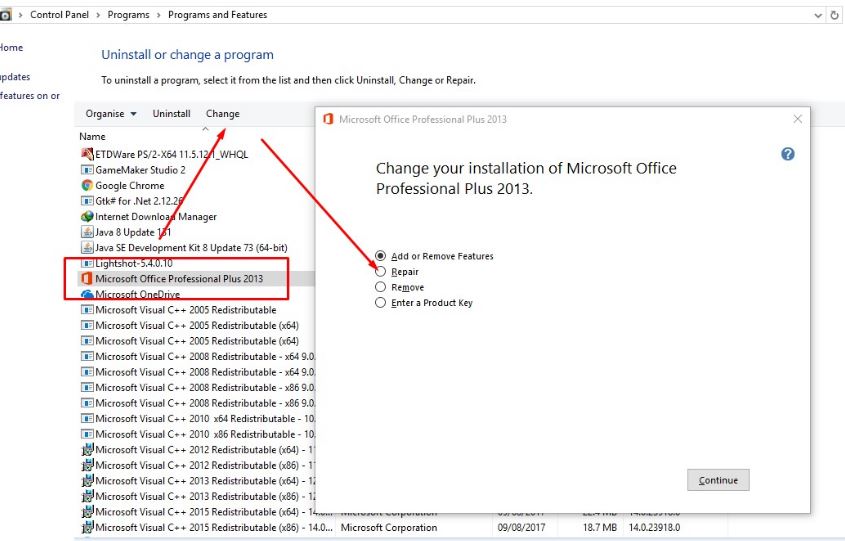Click the GameMaker Studio 2 icon
The height and width of the screenshot is (541, 845).
pos(87,170)
